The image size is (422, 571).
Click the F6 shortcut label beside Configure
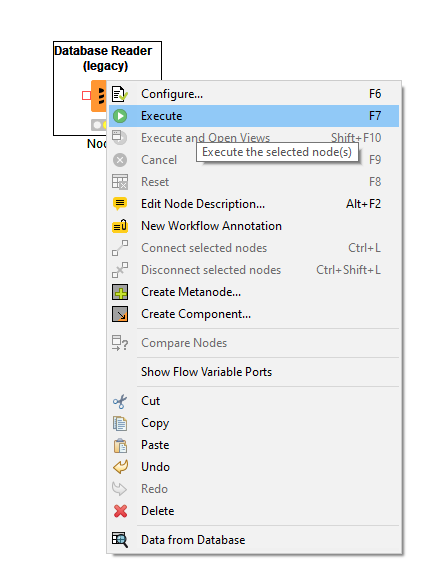coord(375,94)
